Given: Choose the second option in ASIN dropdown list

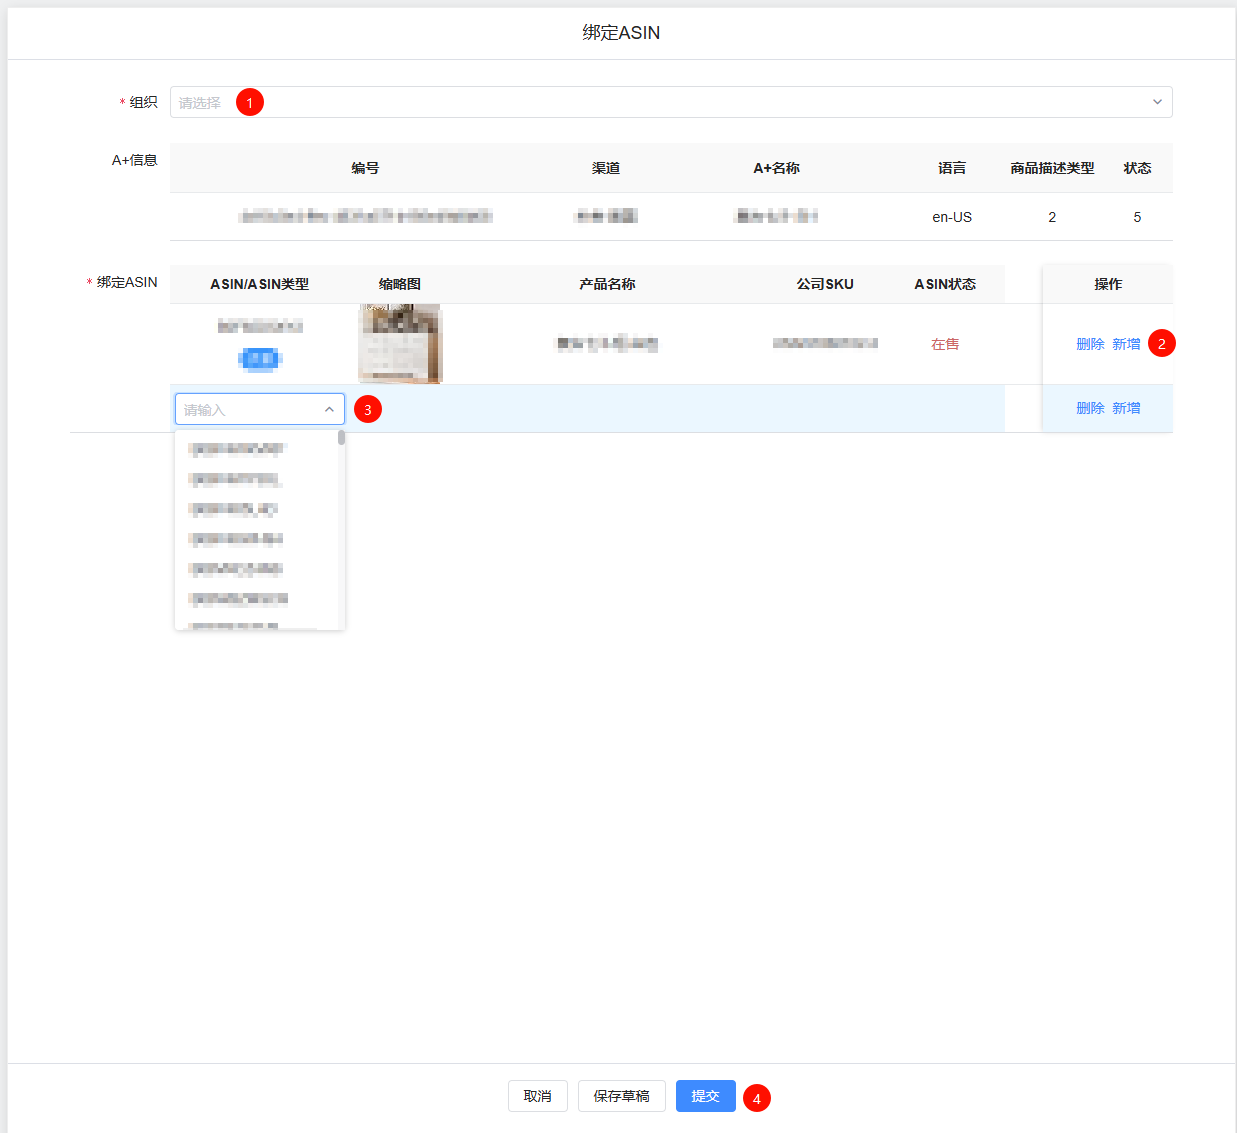Looking at the screenshot, I should 235,479.
